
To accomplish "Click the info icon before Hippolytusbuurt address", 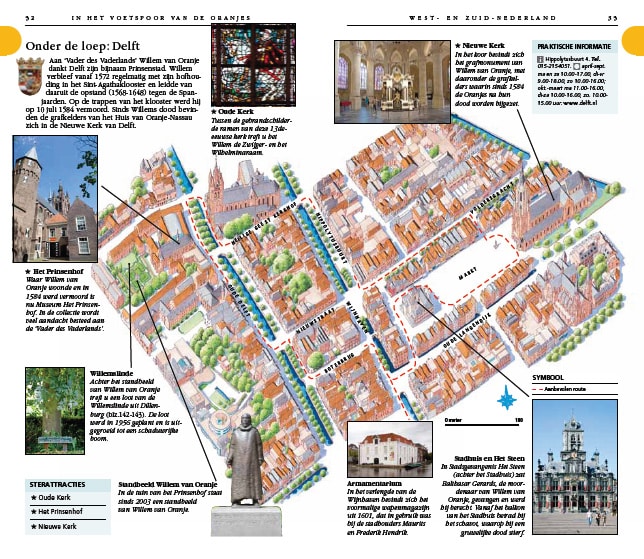I will [x=541, y=60].
